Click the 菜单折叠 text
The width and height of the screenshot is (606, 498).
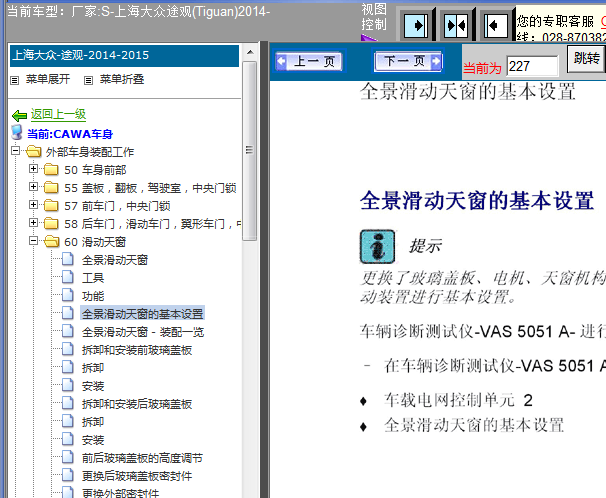point(122,80)
